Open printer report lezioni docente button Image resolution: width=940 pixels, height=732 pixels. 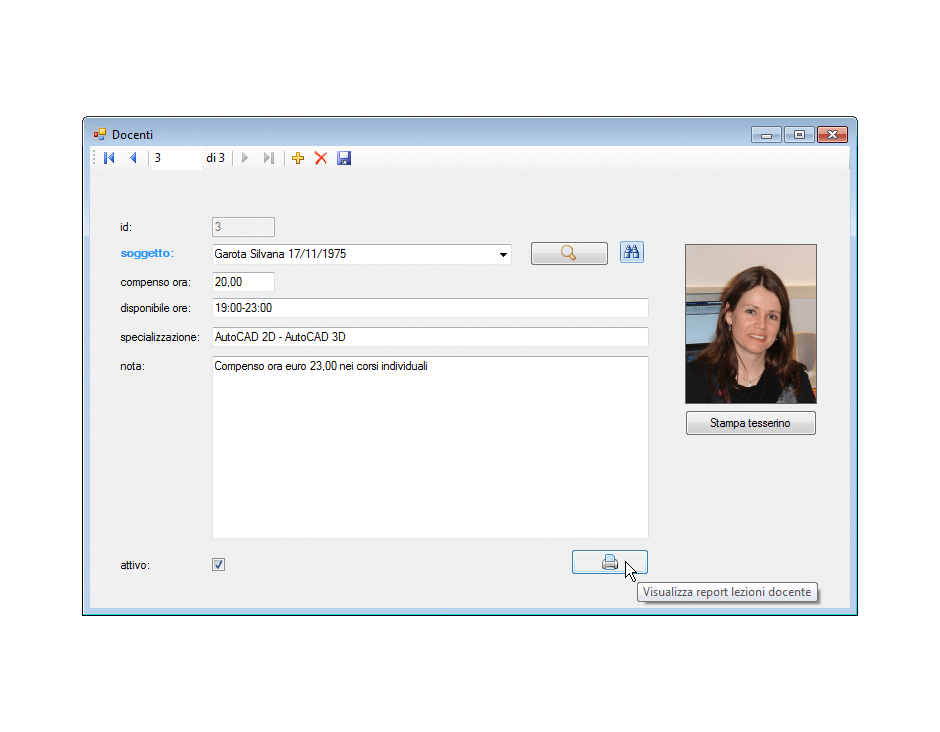(x=610, y=562)
